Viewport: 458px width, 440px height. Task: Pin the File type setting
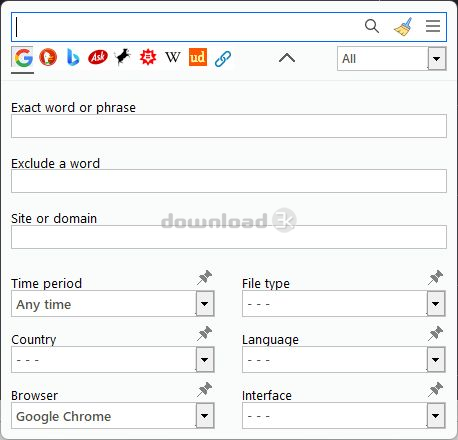[435, 277]
